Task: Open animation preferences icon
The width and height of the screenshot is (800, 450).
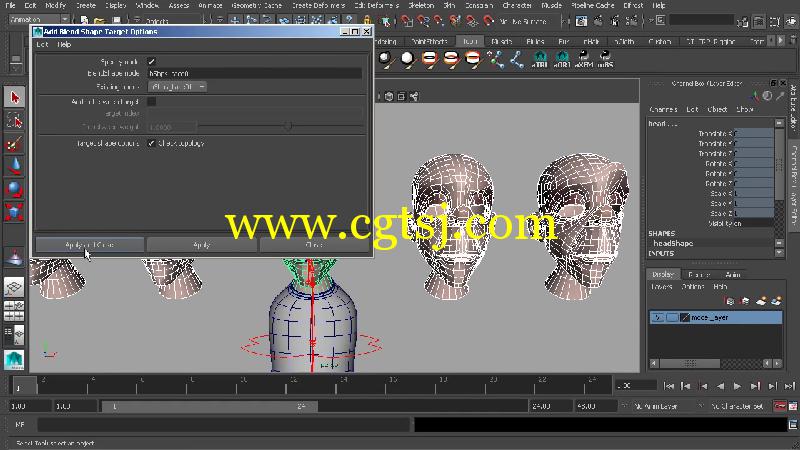Action: tap(793, 406)
